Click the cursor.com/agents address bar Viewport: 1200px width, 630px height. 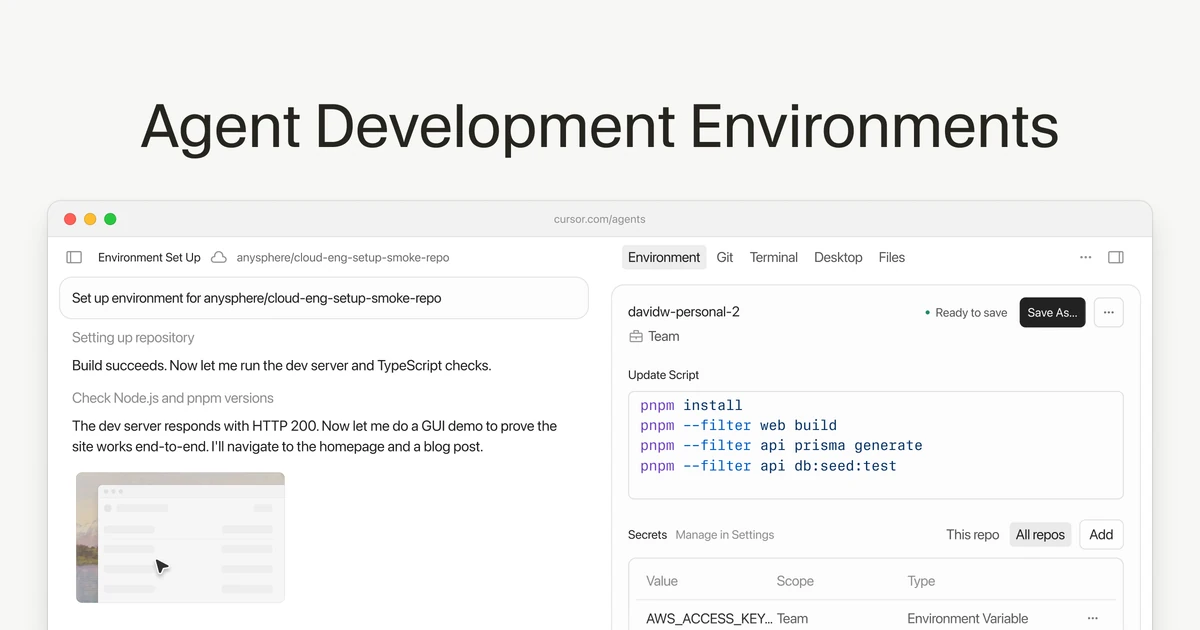pos(600,219)
